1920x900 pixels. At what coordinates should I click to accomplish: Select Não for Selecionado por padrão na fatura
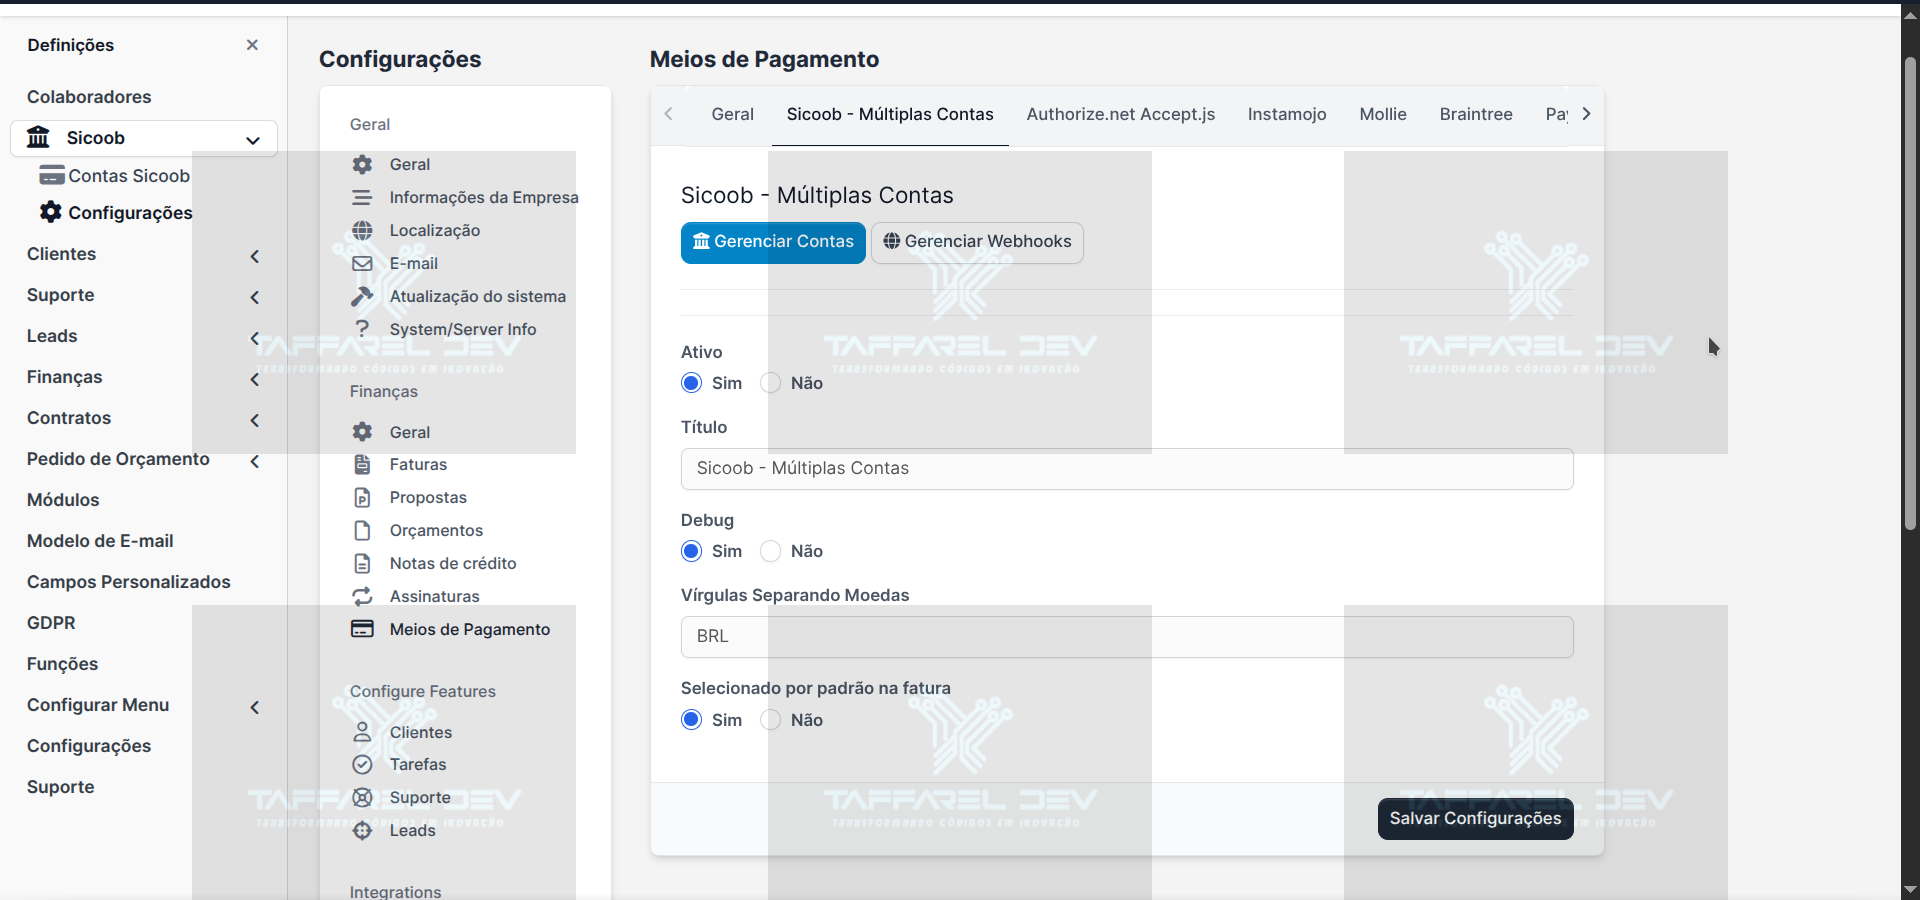[x=771, y=720]
